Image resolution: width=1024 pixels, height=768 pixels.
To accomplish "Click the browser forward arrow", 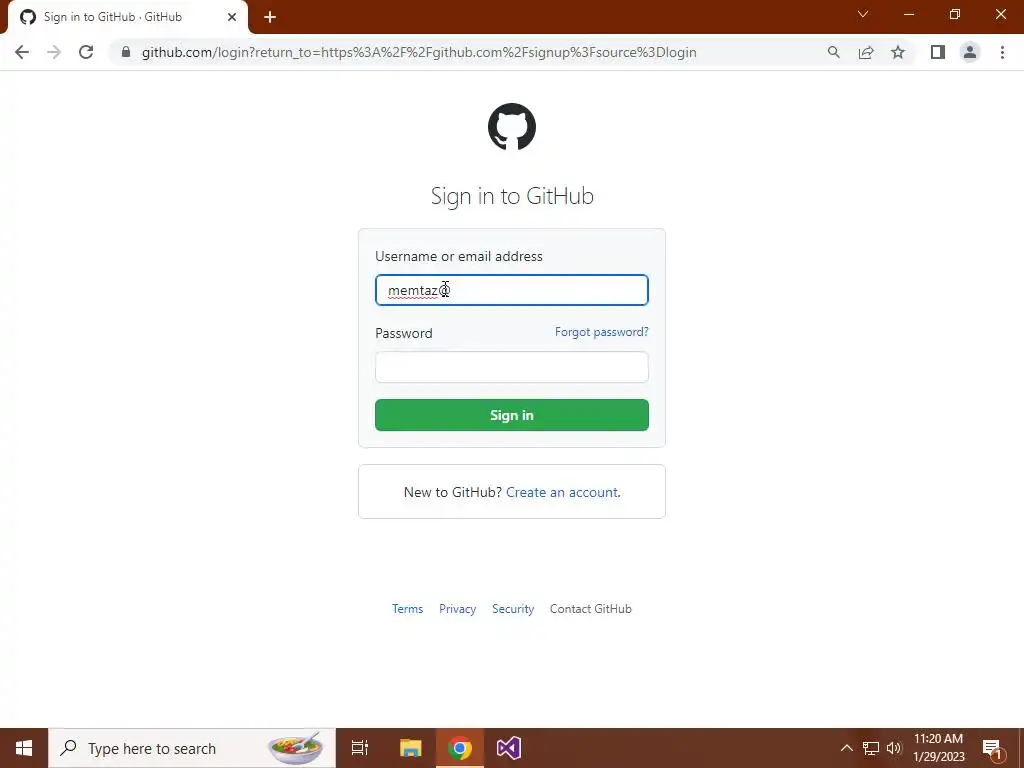I will tap(54, 52).
